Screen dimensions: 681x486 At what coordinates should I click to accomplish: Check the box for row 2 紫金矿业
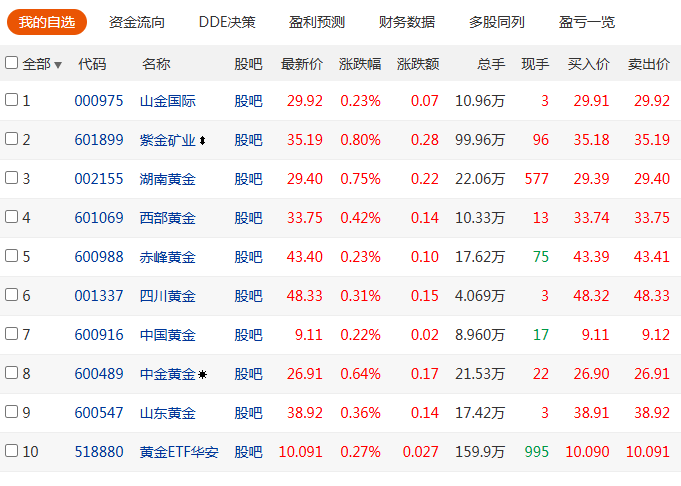(x=11, y=139)
